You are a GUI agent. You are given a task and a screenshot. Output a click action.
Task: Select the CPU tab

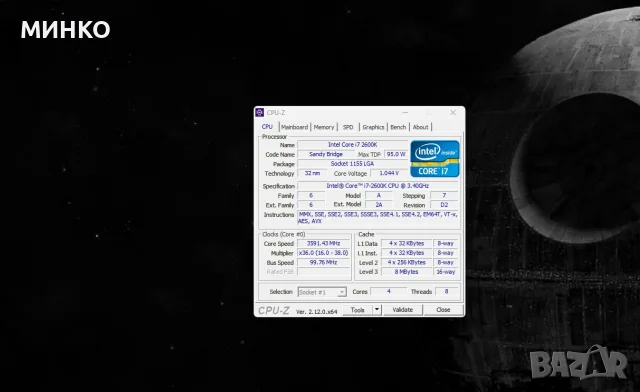(267, 127)
